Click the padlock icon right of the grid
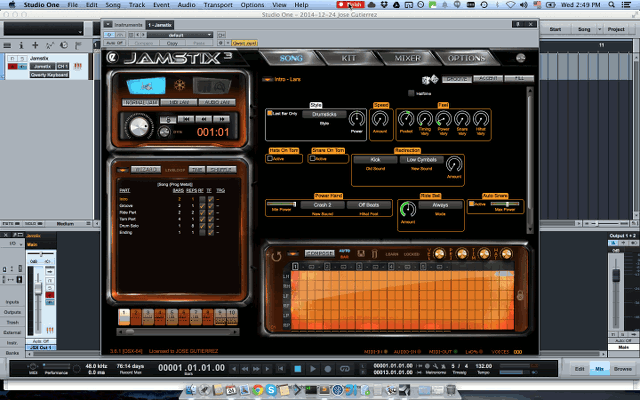Image resolution: width=640 pixels, height=400 pixels. (x=520, y=295)
